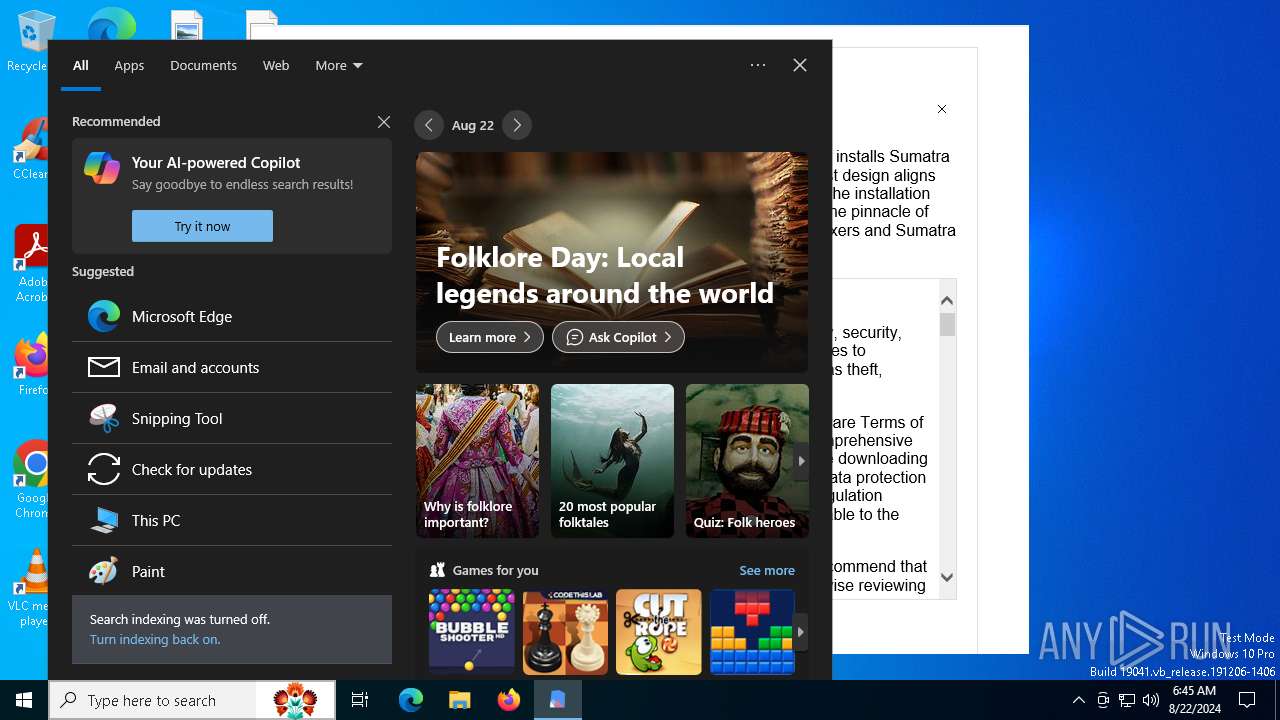Click the taskbar clock showing 6:45 AM

pos(1193,700)
